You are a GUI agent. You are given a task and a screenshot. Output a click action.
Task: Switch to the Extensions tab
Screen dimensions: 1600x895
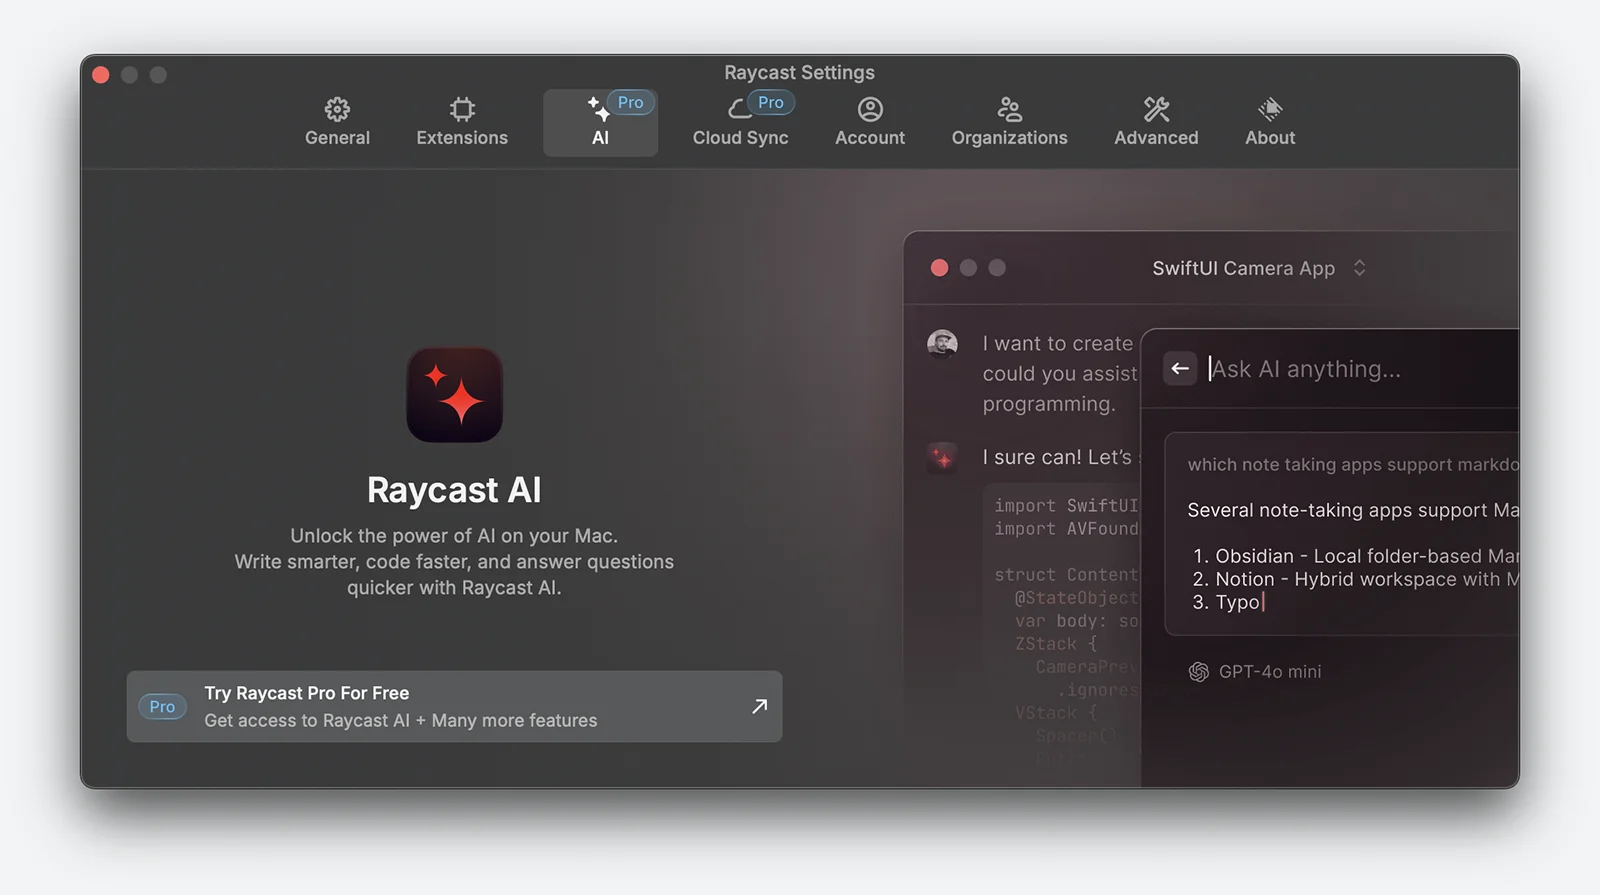[462, 122]
